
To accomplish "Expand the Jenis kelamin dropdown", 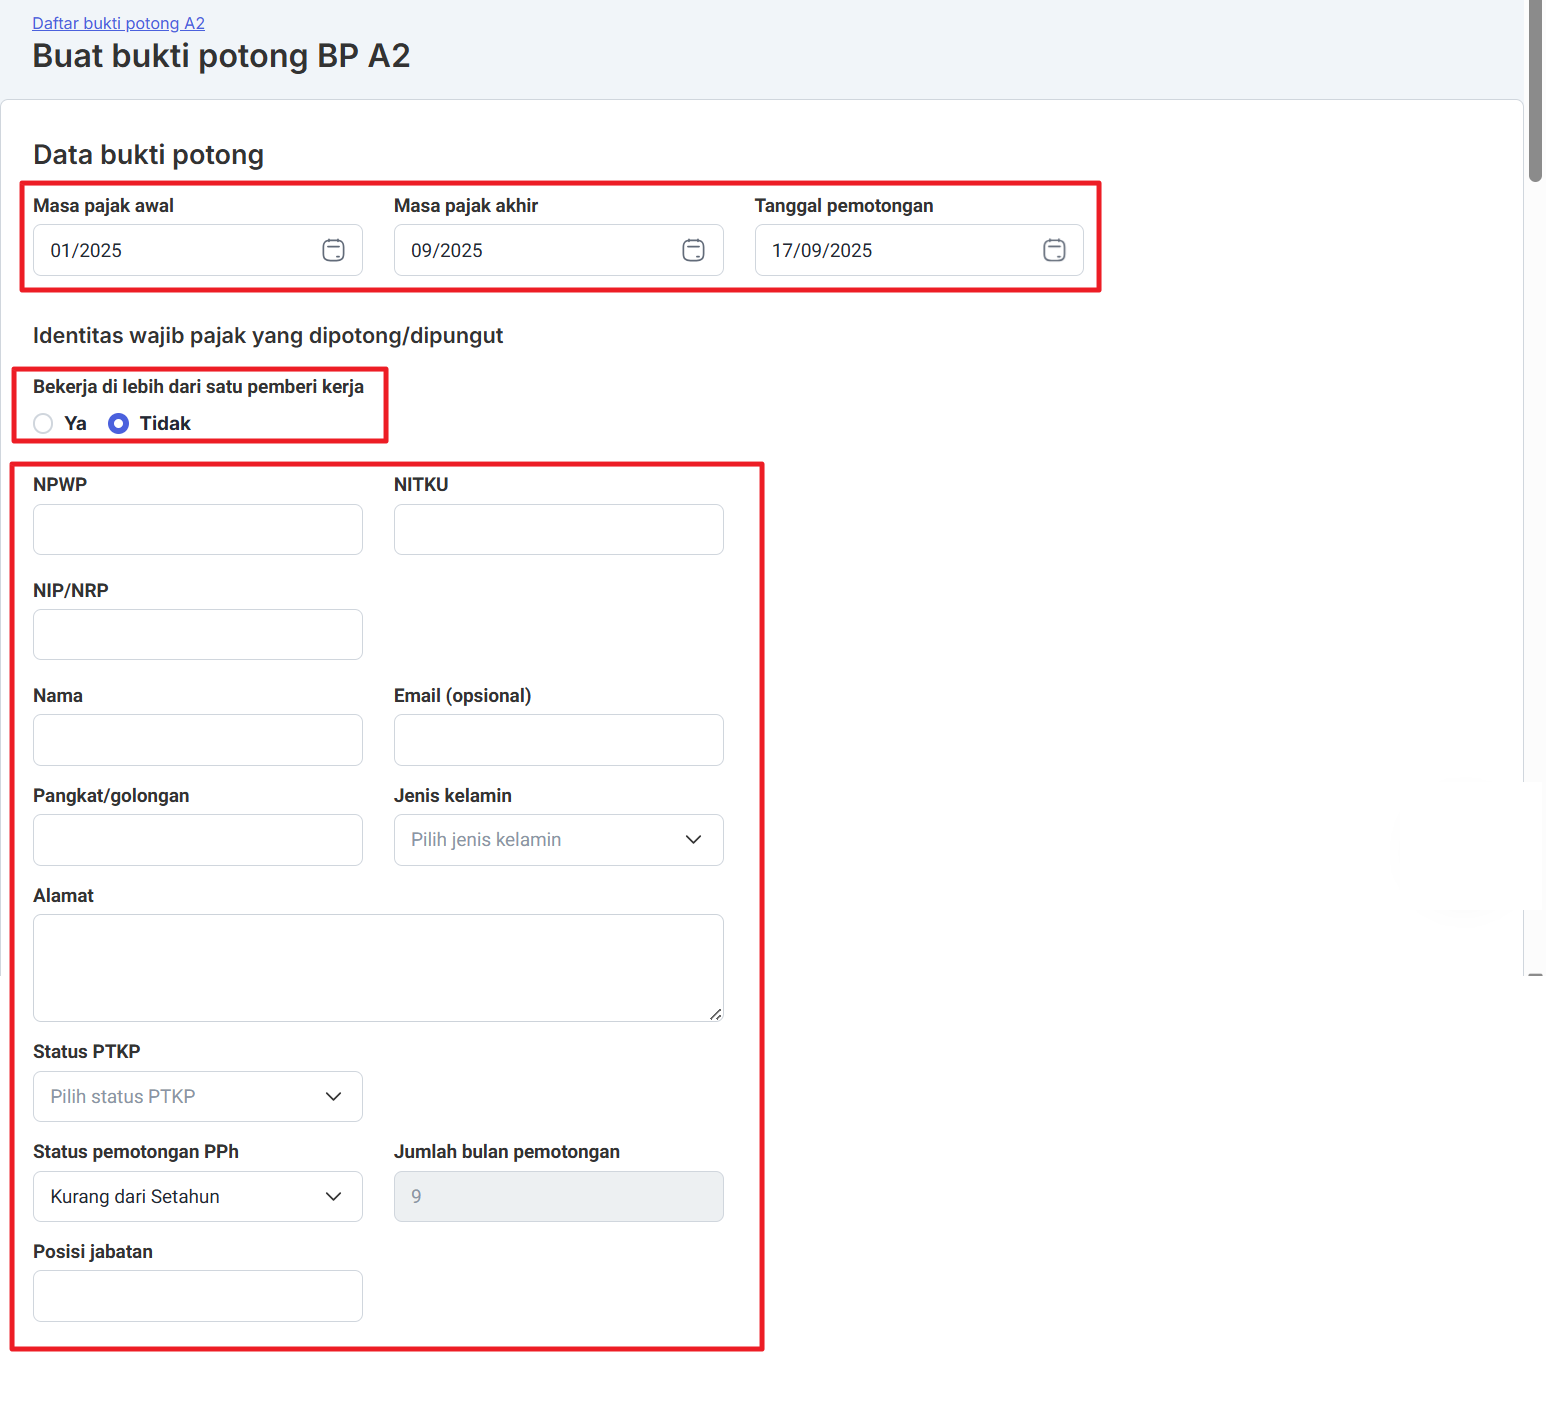I will [x=558, y=840].
